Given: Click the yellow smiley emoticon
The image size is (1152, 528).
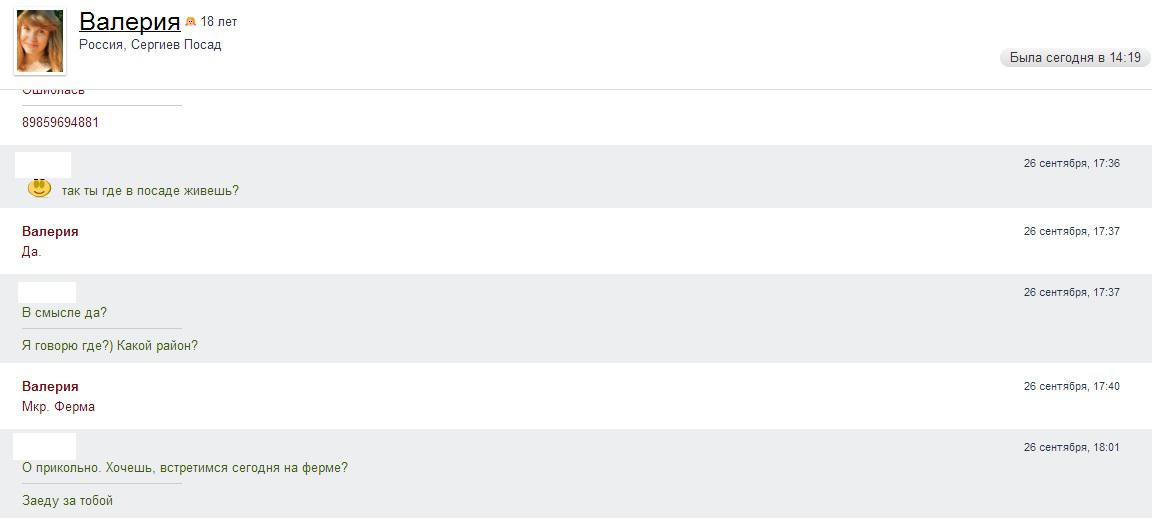Looking at the screenshot, I should (x=39, y=188).
